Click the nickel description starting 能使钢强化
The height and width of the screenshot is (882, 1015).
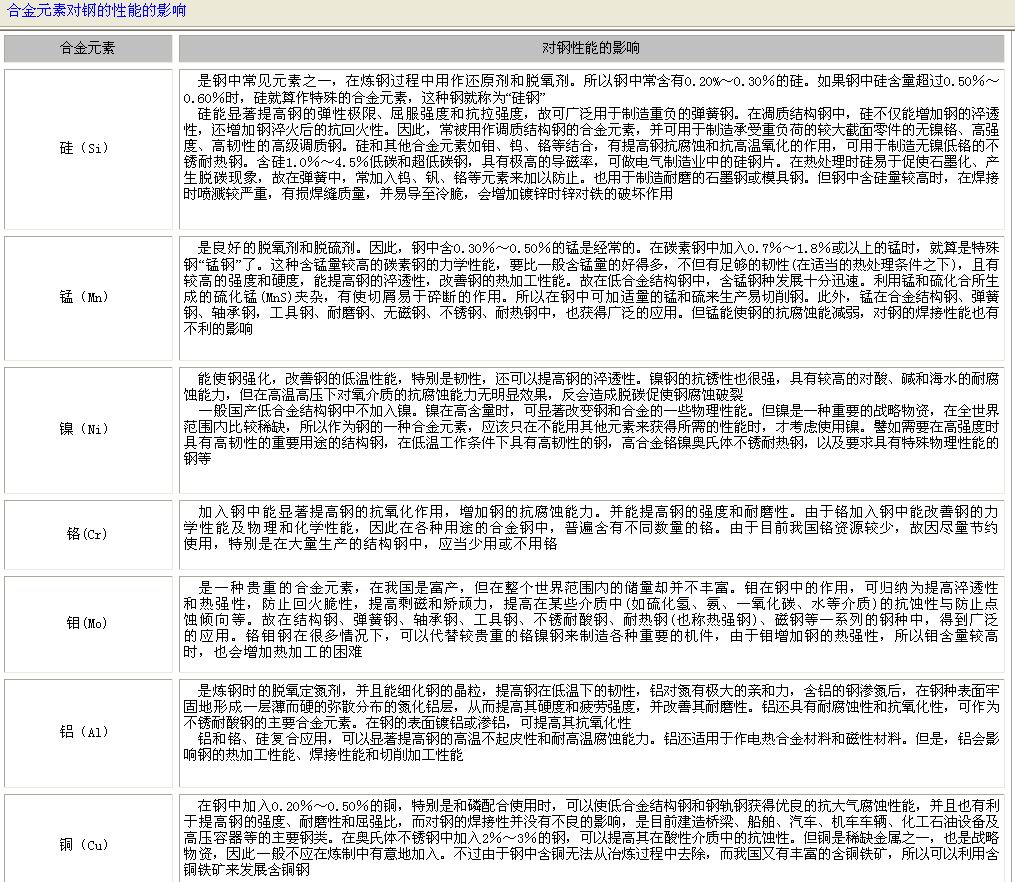592,430
